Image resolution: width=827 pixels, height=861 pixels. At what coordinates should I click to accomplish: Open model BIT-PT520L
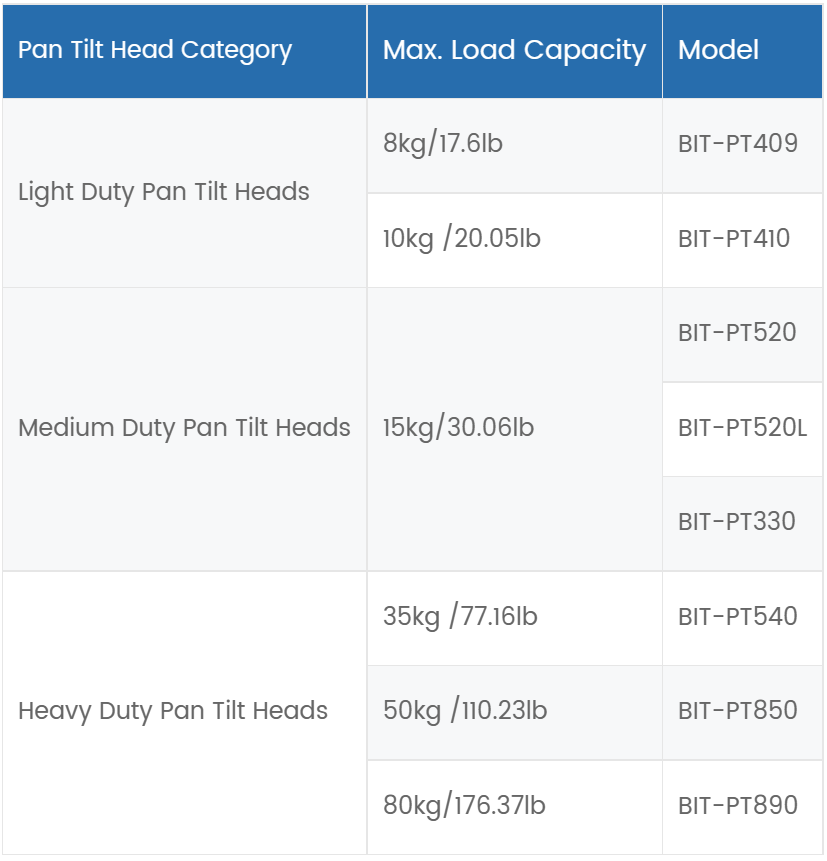(742, 429)
